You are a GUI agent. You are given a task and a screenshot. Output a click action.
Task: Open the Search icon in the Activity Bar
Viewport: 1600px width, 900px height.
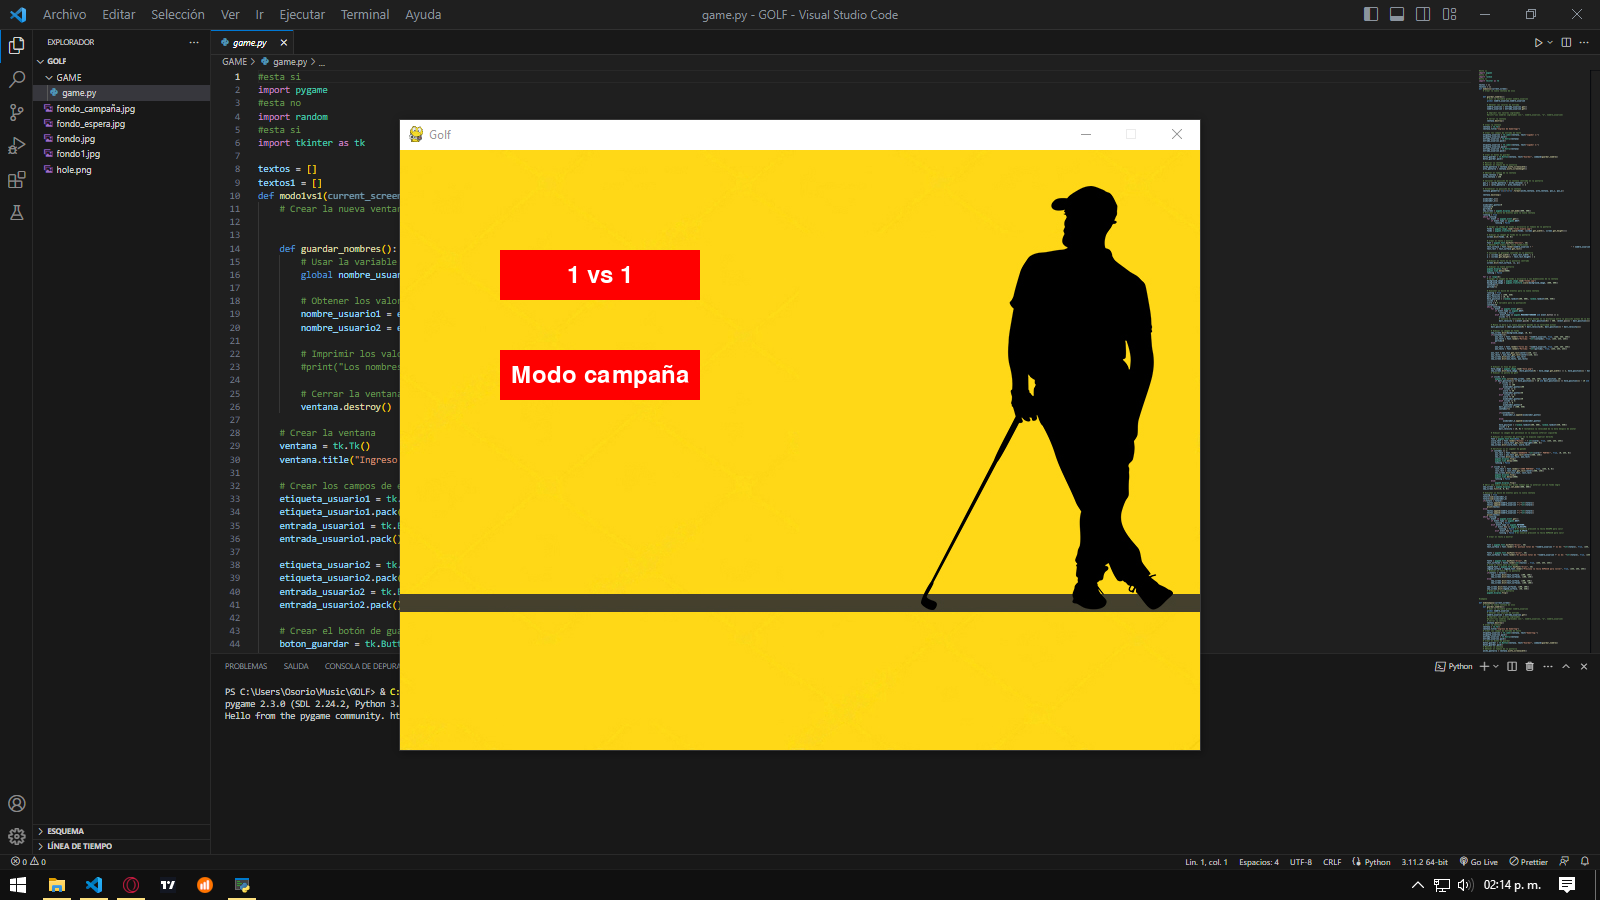coord(16,79)
